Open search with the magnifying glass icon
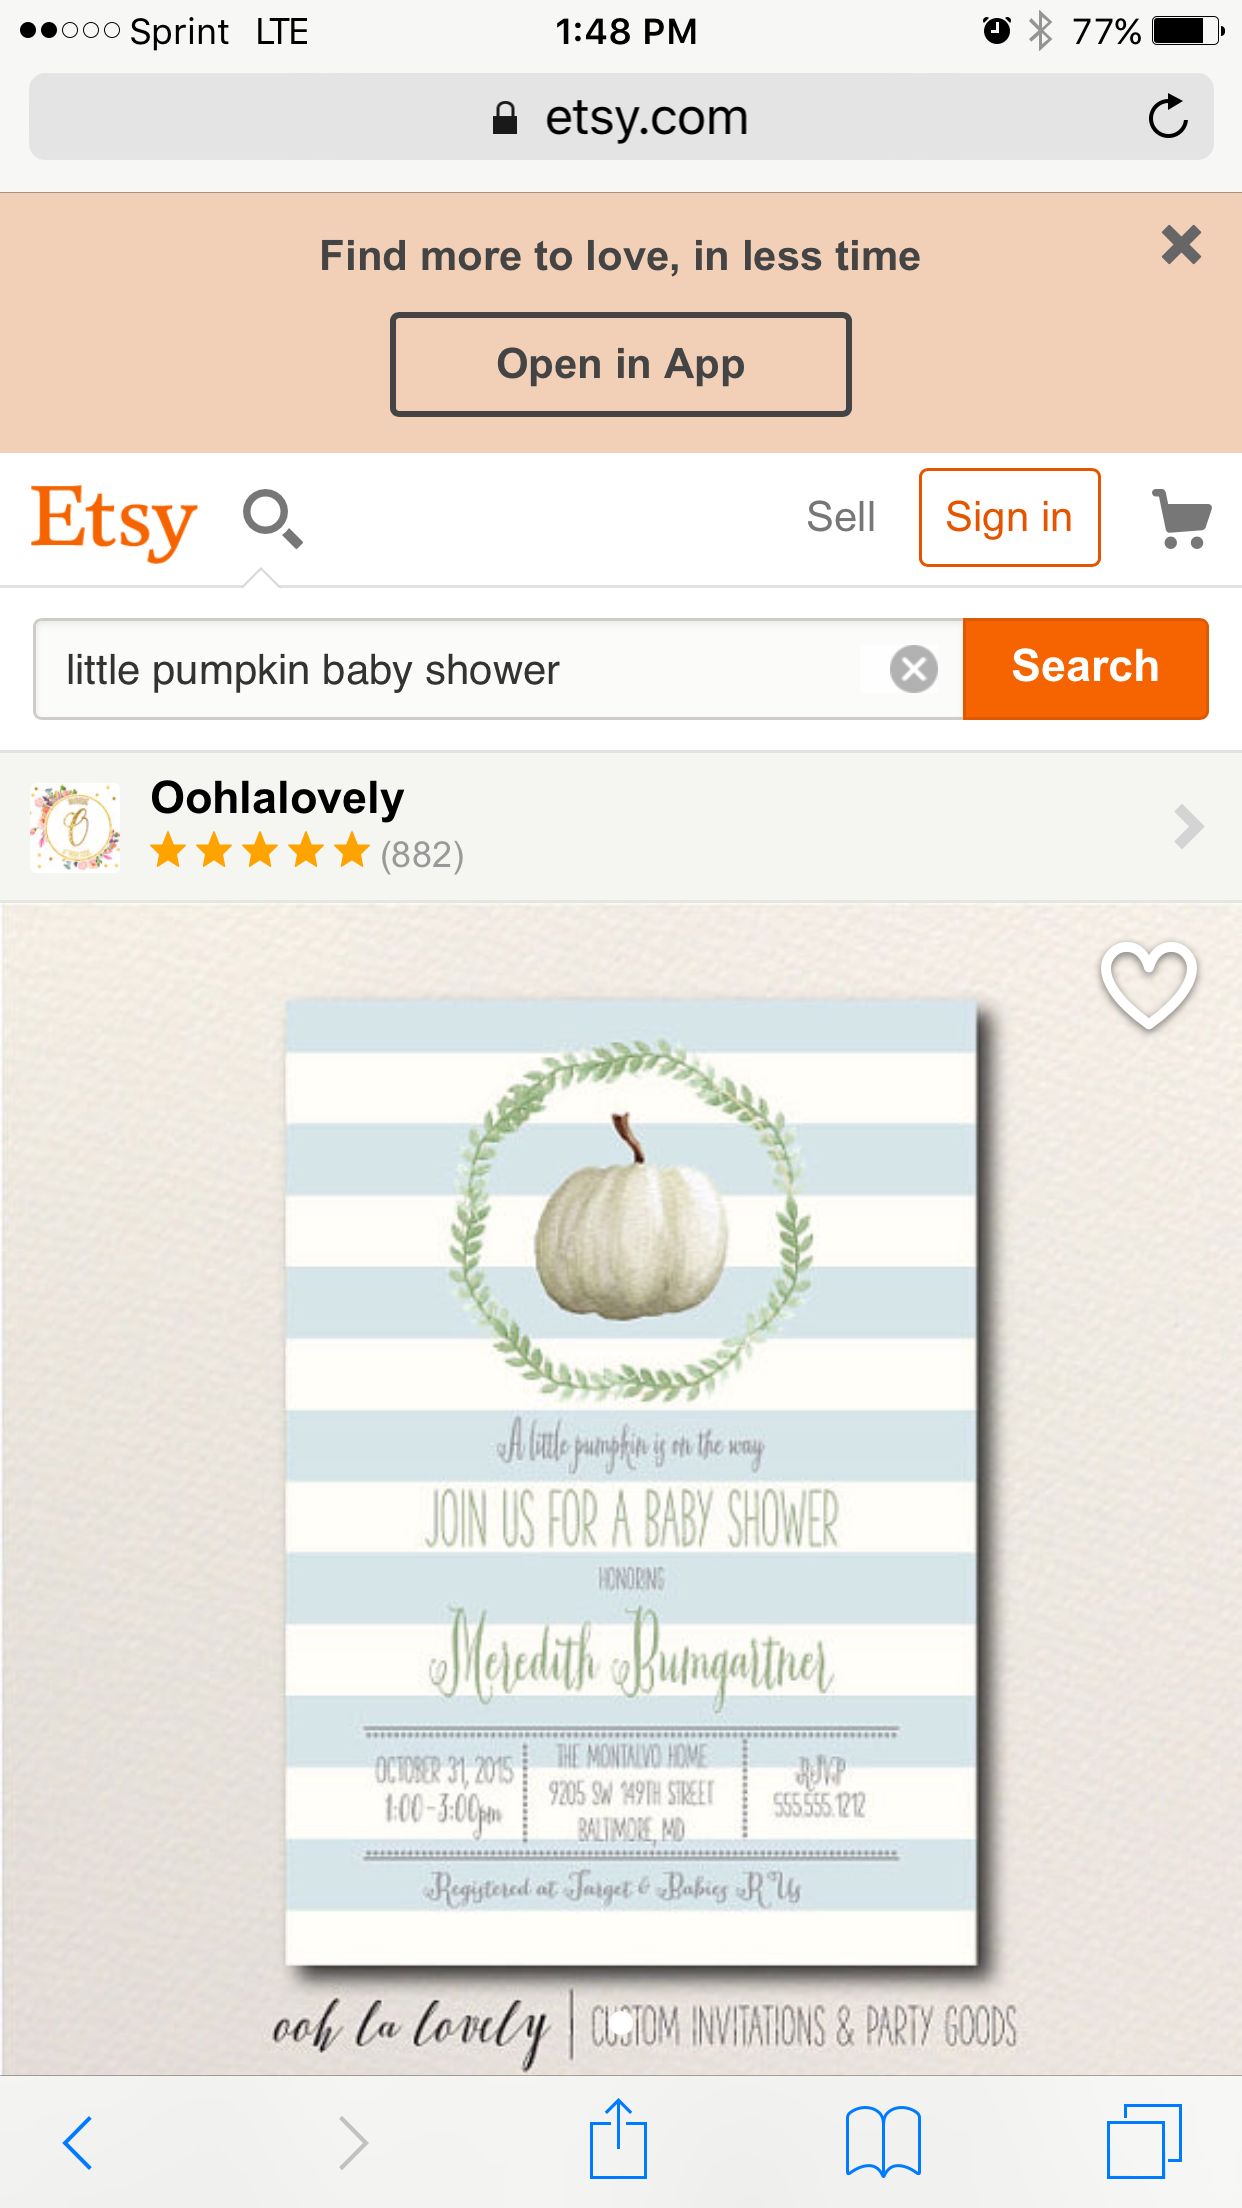This screenshot has width=1242, height=2208. [272, 518]
